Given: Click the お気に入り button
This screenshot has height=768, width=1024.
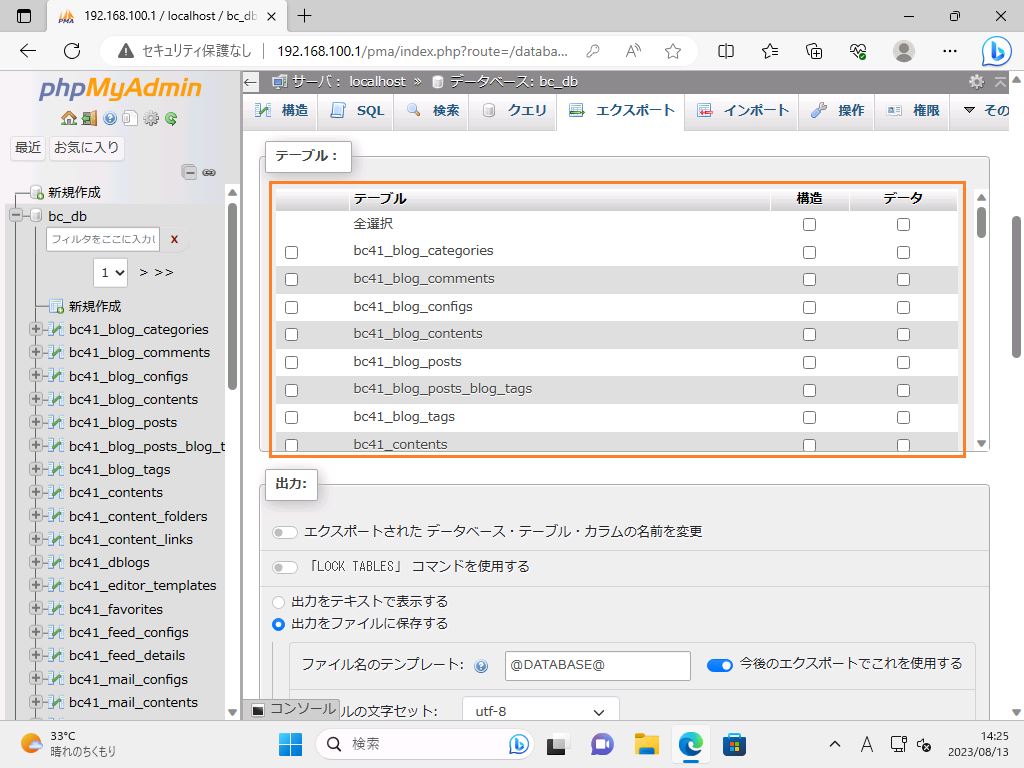Looking at the screenshot, I should [86, 148].
